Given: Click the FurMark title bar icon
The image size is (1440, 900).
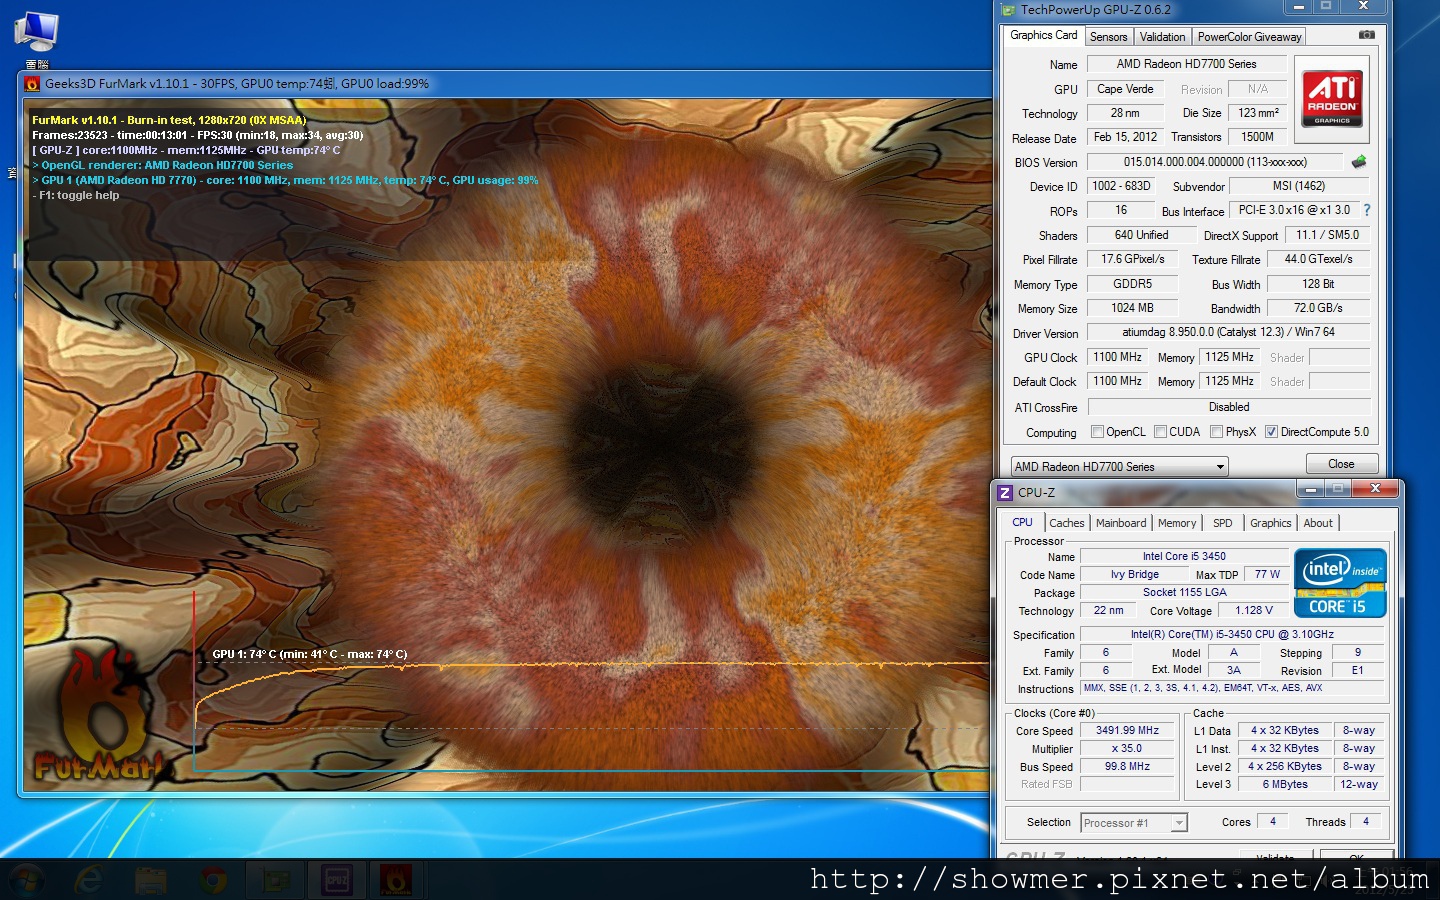Looking at the screenshot, I should coord(32,84).
